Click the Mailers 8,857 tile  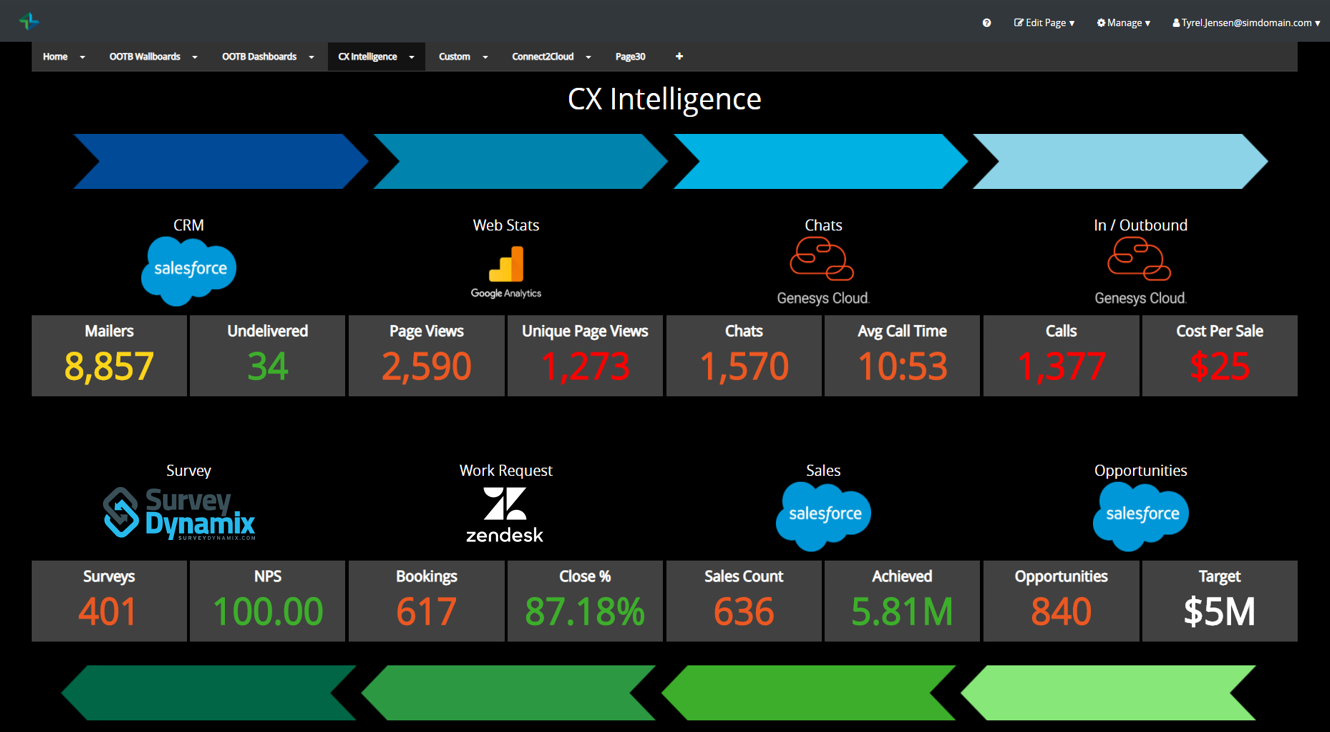(x=109, y=356)
